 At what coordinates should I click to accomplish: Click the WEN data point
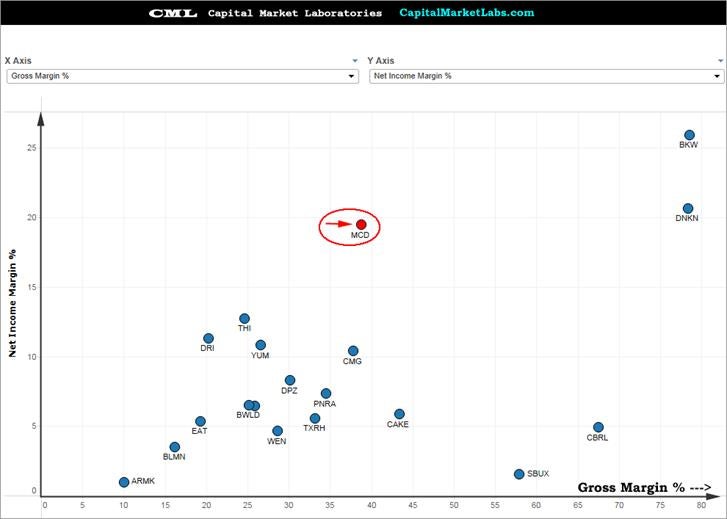coord(277,431)
